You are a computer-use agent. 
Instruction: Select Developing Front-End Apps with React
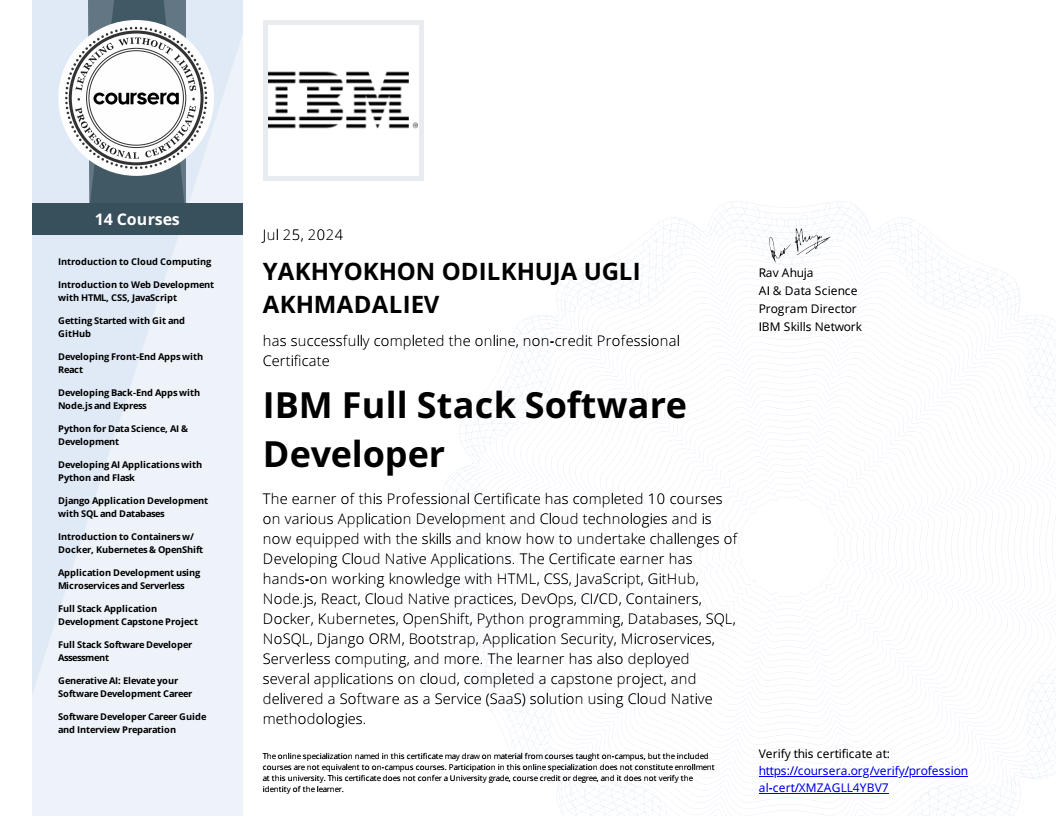(131, 363)
